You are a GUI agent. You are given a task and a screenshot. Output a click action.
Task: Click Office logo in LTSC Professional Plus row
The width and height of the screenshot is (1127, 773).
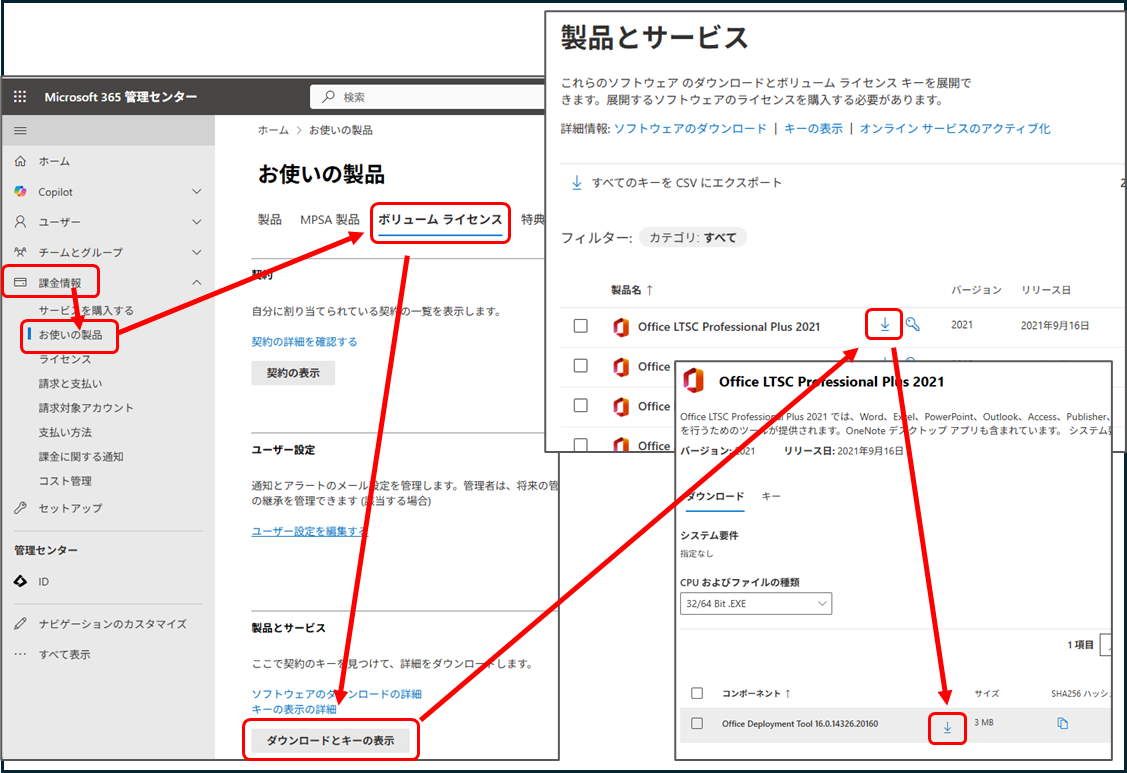point(621,326)
